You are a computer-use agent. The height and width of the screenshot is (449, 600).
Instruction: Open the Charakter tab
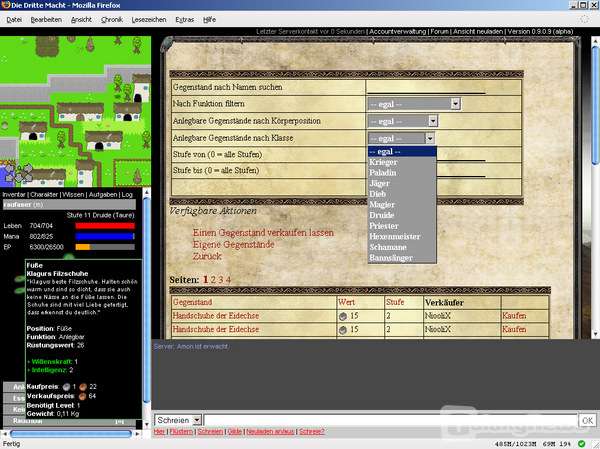pos(44,194)
